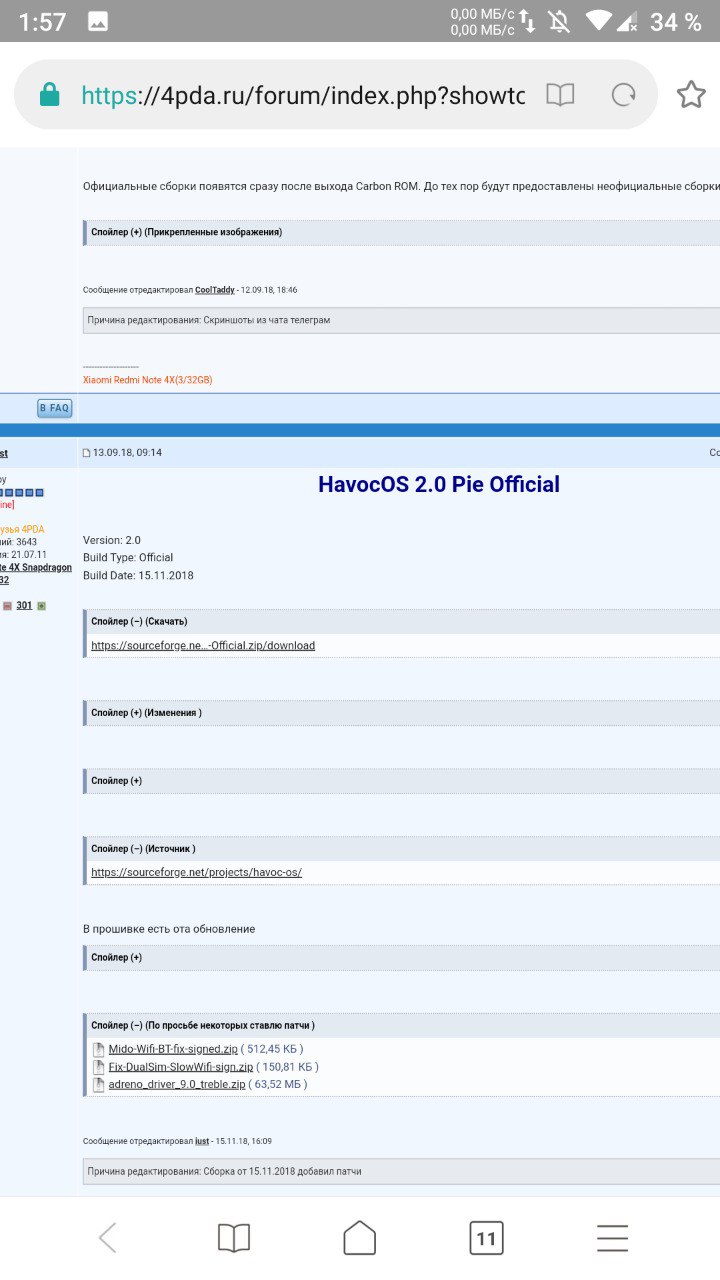Reload the page with refresh icon
The width and height of the screenshot is (720, 1280).
coord(624,95)
